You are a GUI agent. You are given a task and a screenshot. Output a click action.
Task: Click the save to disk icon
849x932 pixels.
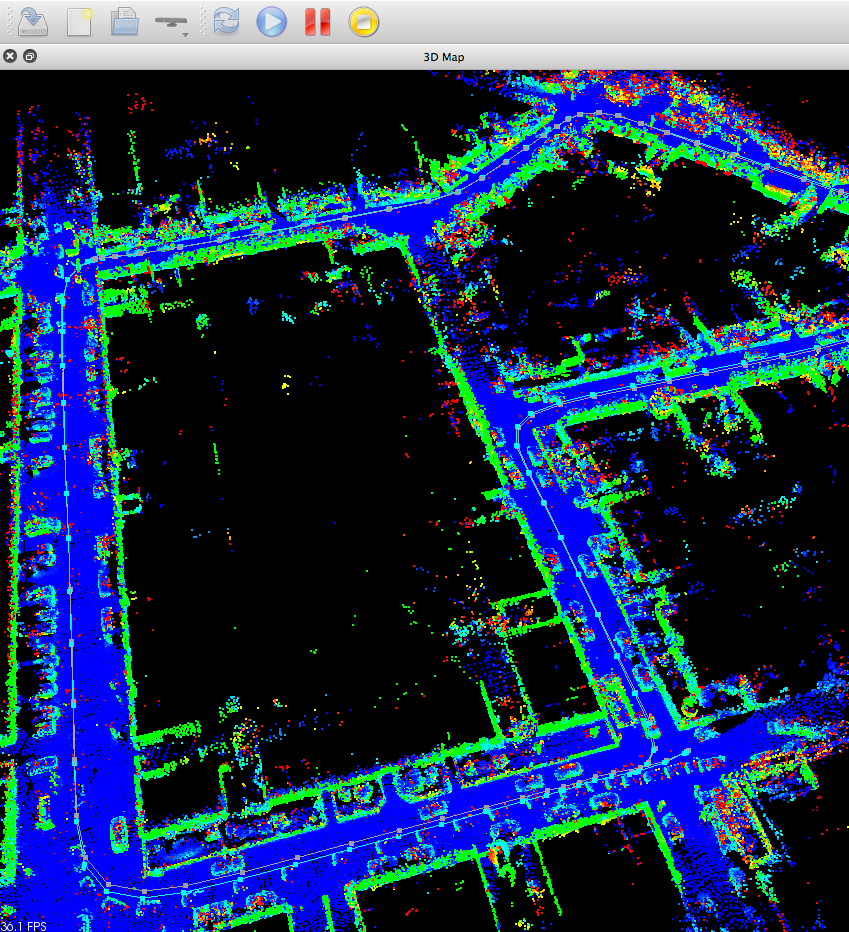34,21
